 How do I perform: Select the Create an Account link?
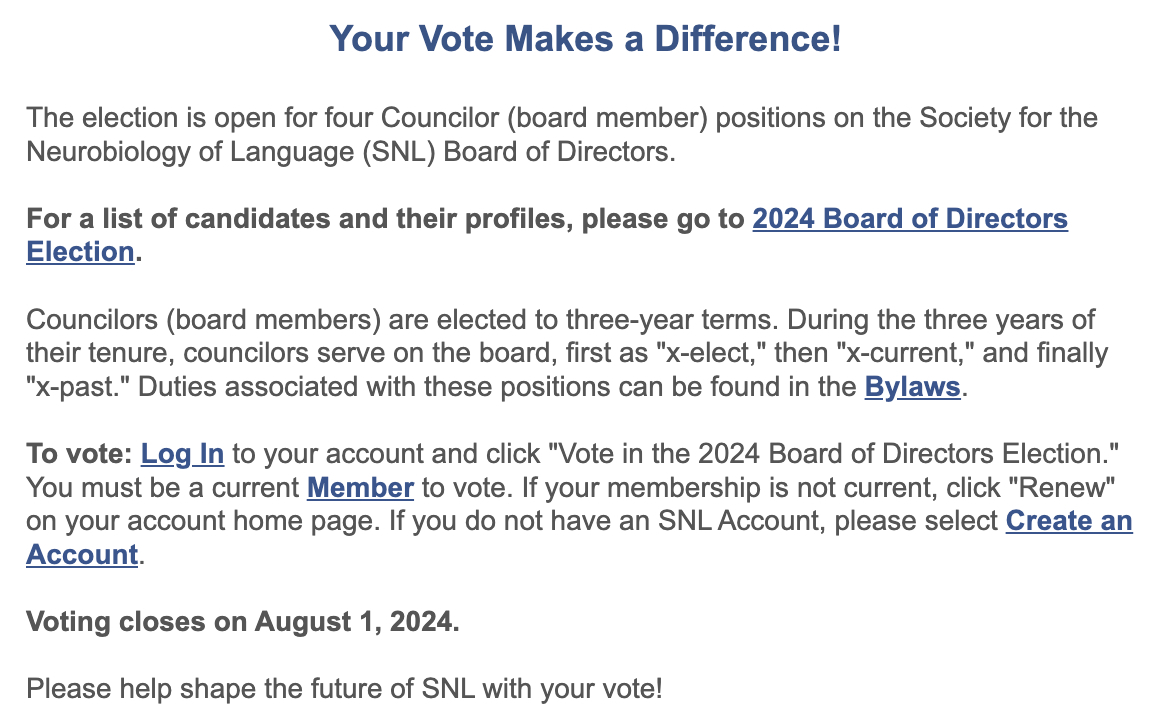1068,522
